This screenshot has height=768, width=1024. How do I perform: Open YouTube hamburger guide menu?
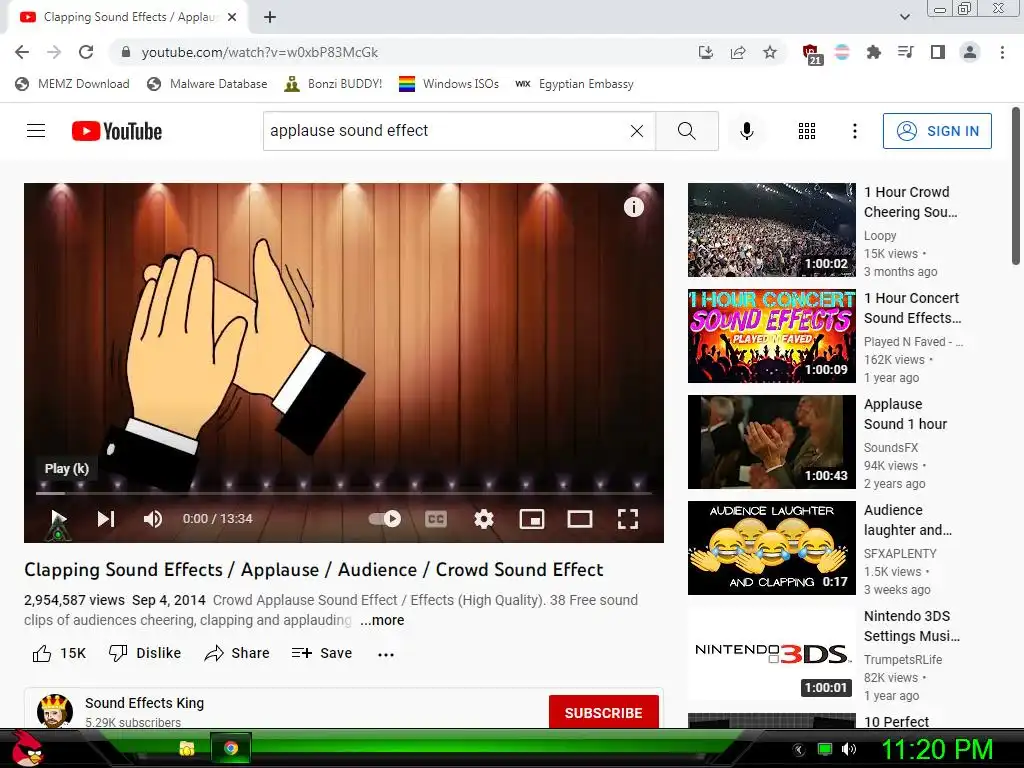pyautogui.click(x=36, y=131)
